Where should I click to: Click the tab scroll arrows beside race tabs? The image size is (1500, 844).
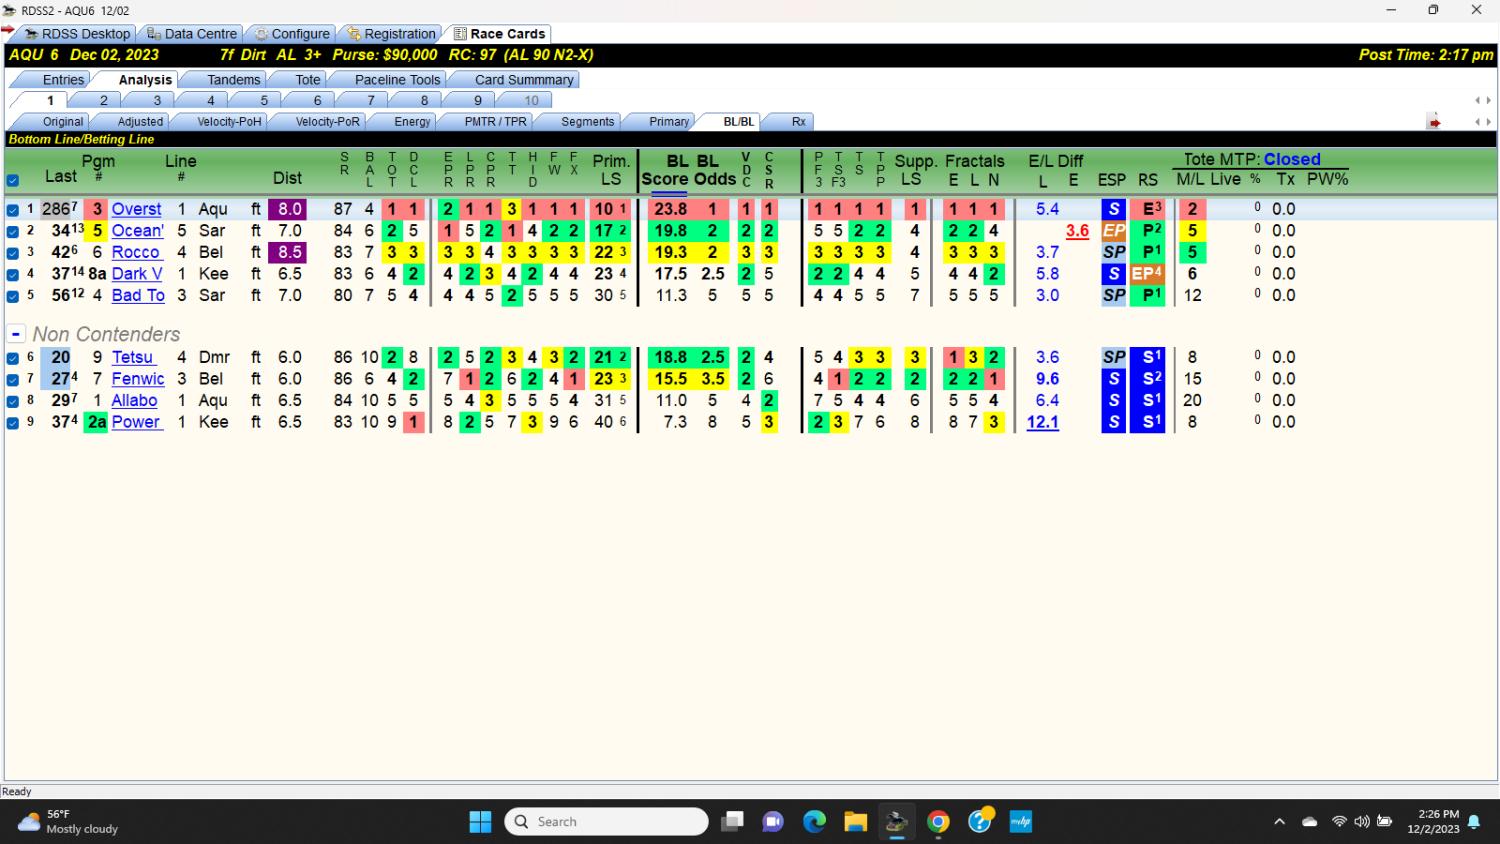click(x=1483, y=100)
